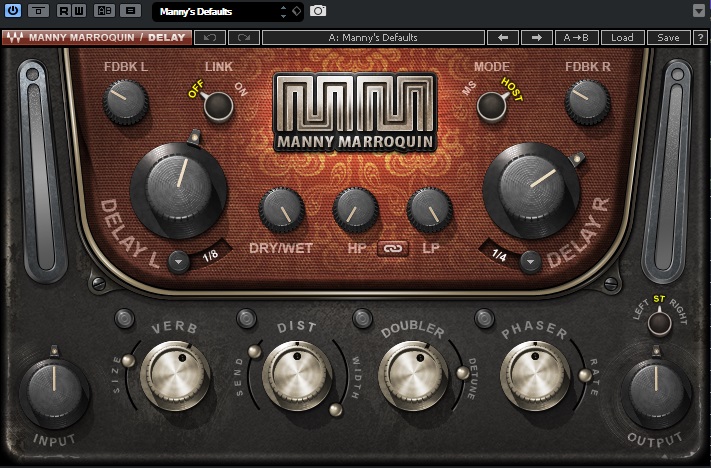The image size is (711, 468).
Task: Switch A/B comparison setting in host bar
Action: point(104,10)
